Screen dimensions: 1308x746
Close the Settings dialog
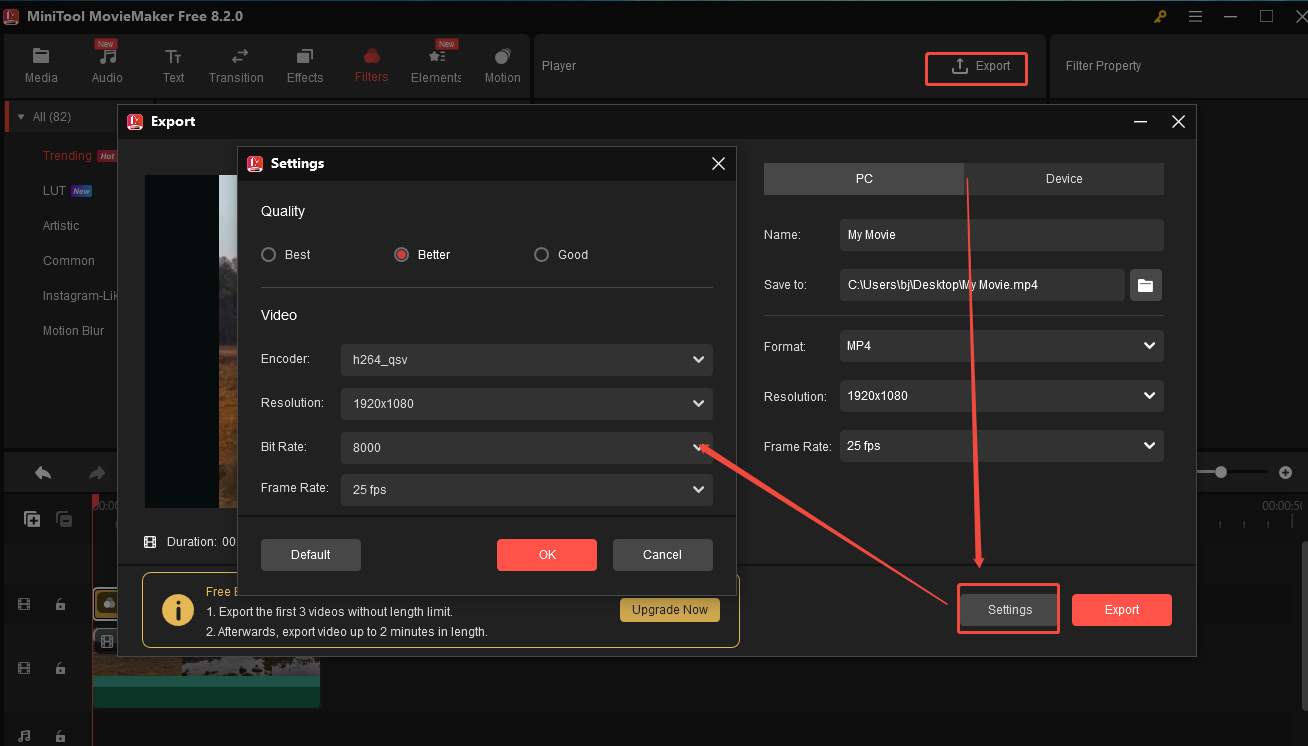pyautogui.click(x=718, y=164)
